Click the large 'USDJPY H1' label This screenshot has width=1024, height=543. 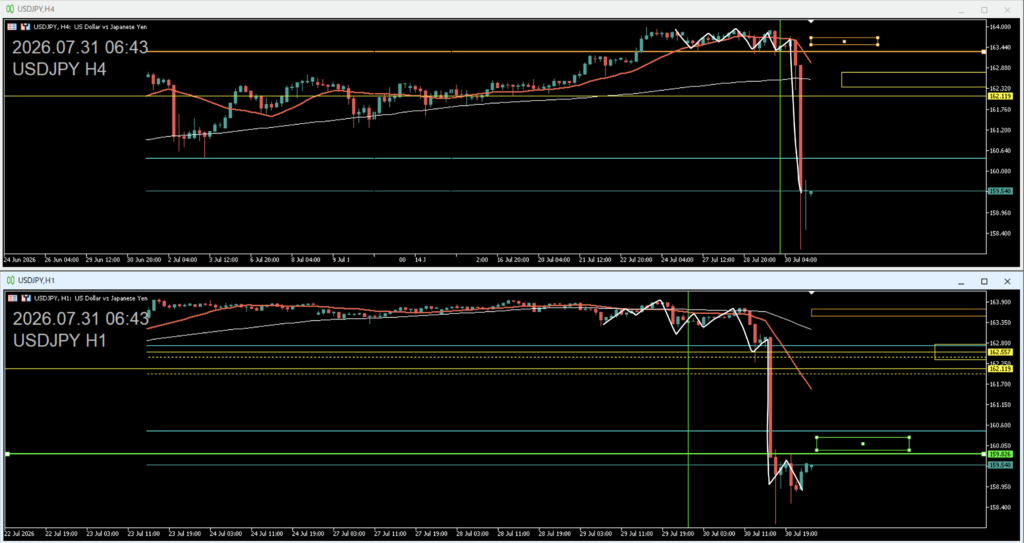[60, 340]
